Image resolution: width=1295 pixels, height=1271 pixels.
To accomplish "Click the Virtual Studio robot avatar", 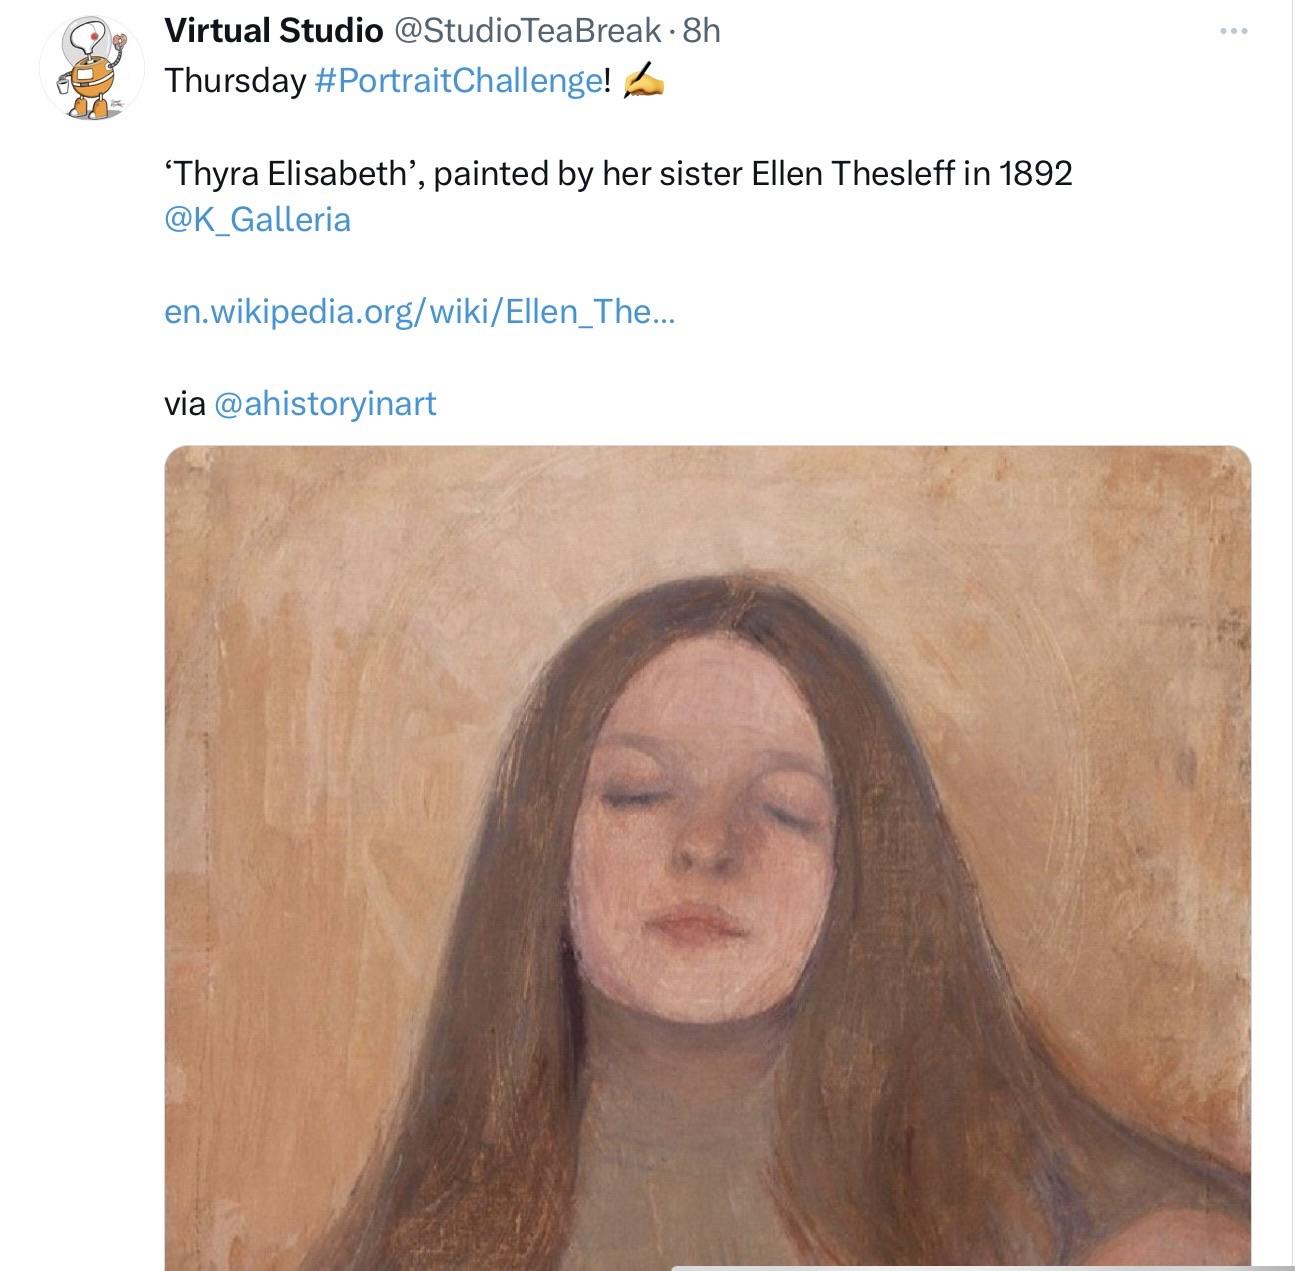I will (91, 68).
